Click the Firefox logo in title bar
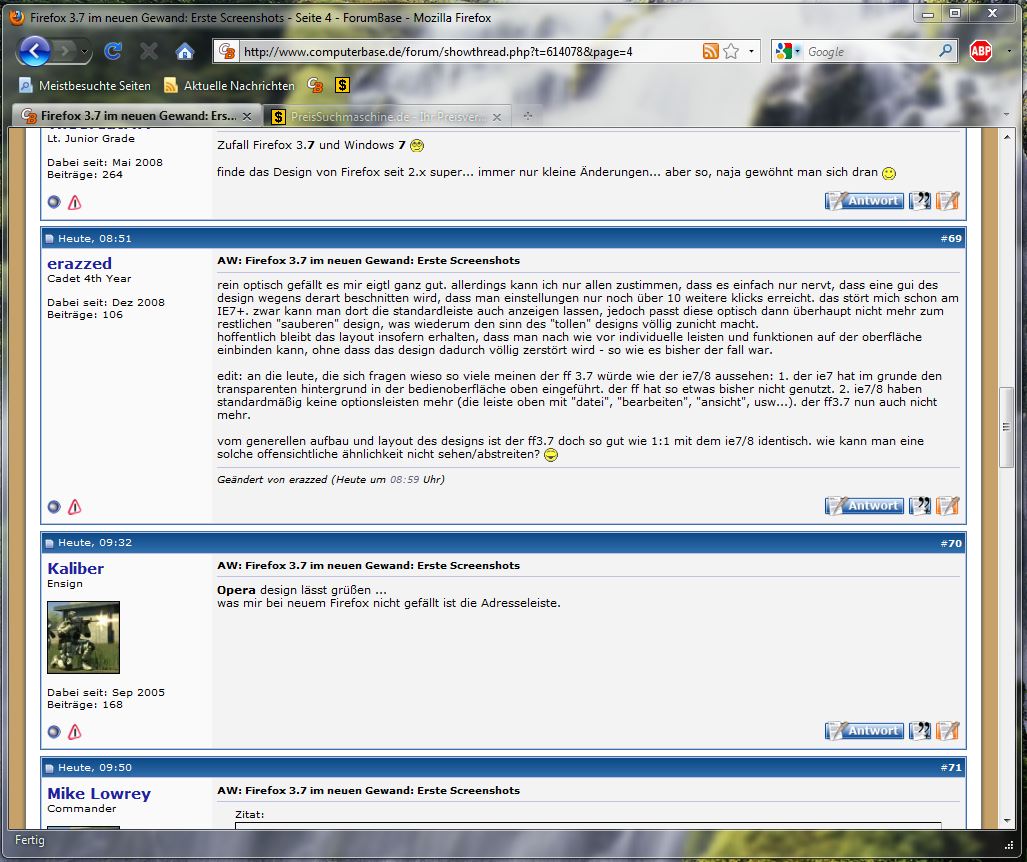Image resolution: width=1027 pixels, height=862 pixels. pyautogui.click(x=17, y=17)
